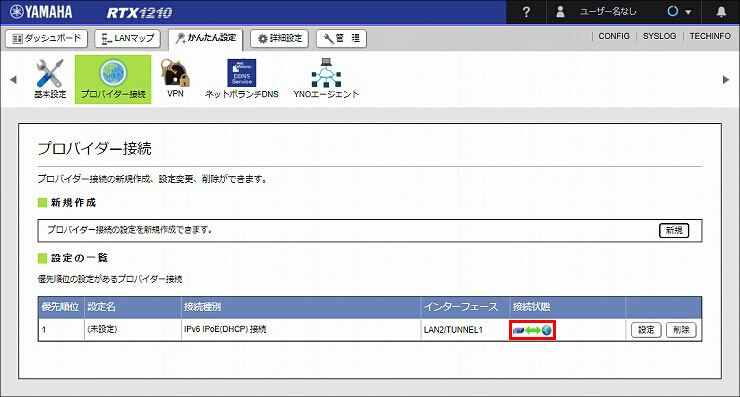Click the 削除 button for LAN2/TUNNEL1
740x397 pixels.
[x=681, y=330]
